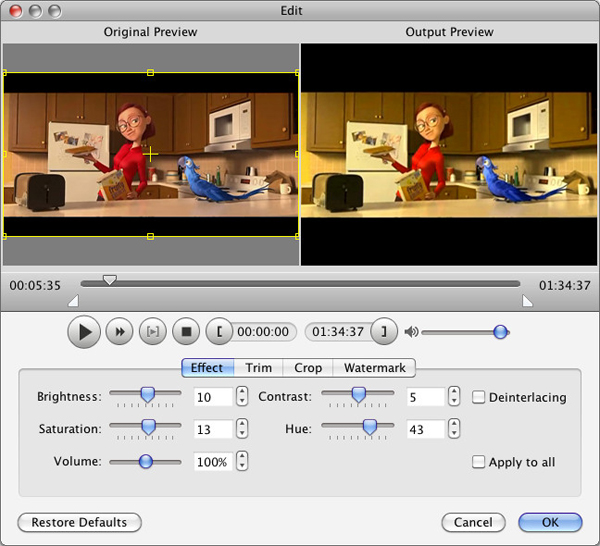Image resolution: width=600 pixels, height=546 pixels.
Task: Open the Trim tab
Action: pos(259,368)
